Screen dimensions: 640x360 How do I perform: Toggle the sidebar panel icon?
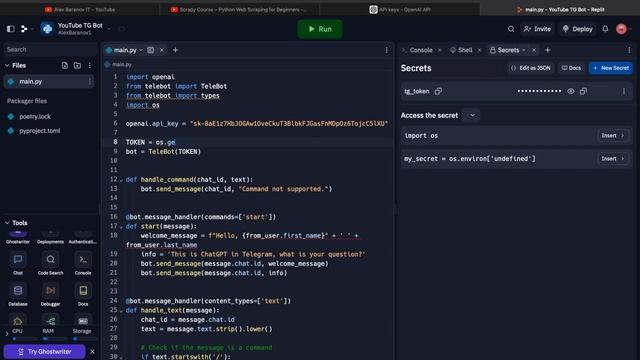tap(11, 29)
